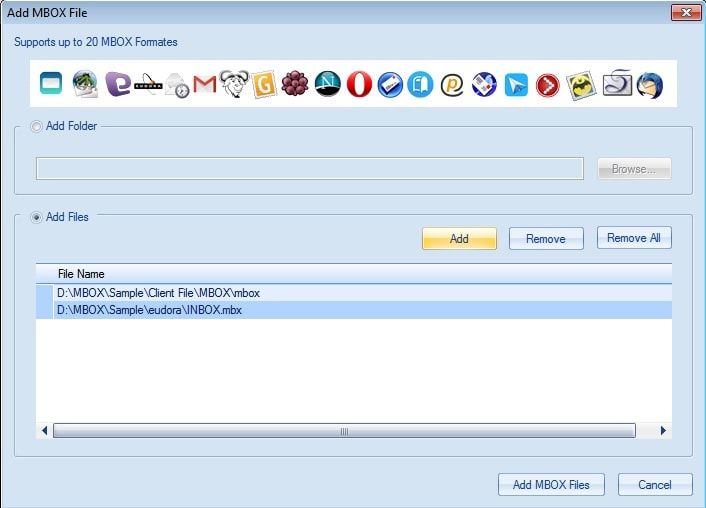Select the Add Files radio button
706x508 pixels.
[36, 218]
